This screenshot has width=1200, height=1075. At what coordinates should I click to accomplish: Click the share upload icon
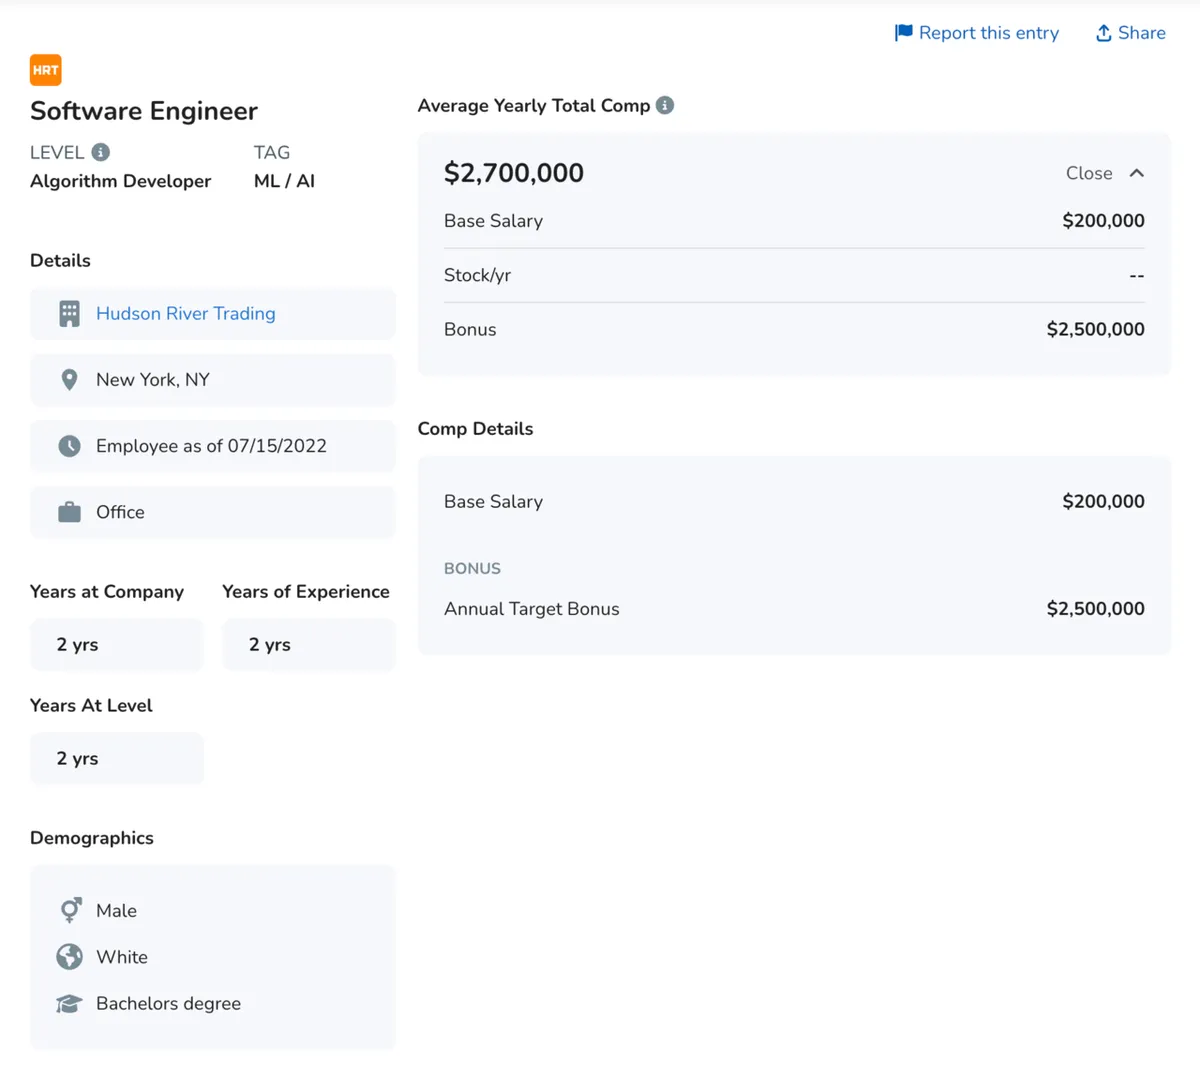click(1103, 33)
